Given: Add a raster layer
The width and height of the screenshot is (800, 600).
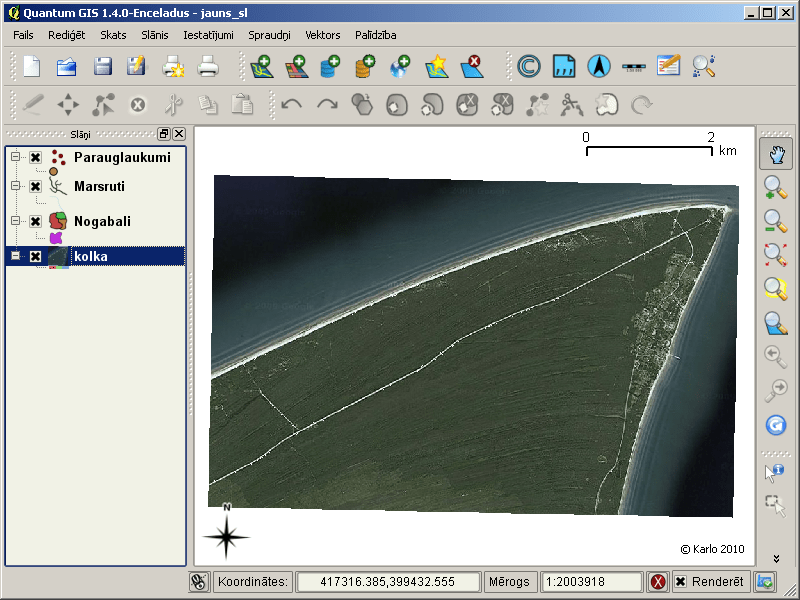Looking at the screenshot, I should [x=296, y=67].
